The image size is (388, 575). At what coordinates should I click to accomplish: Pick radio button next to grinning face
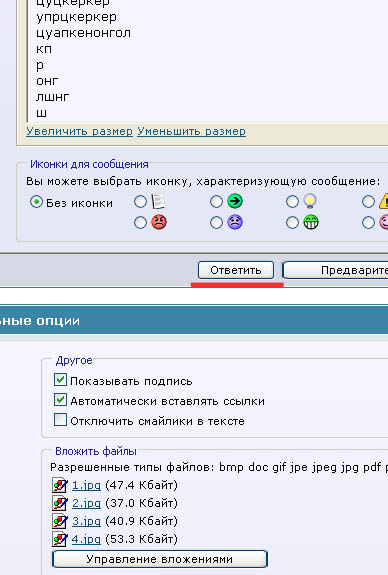[x=292, y=223]
